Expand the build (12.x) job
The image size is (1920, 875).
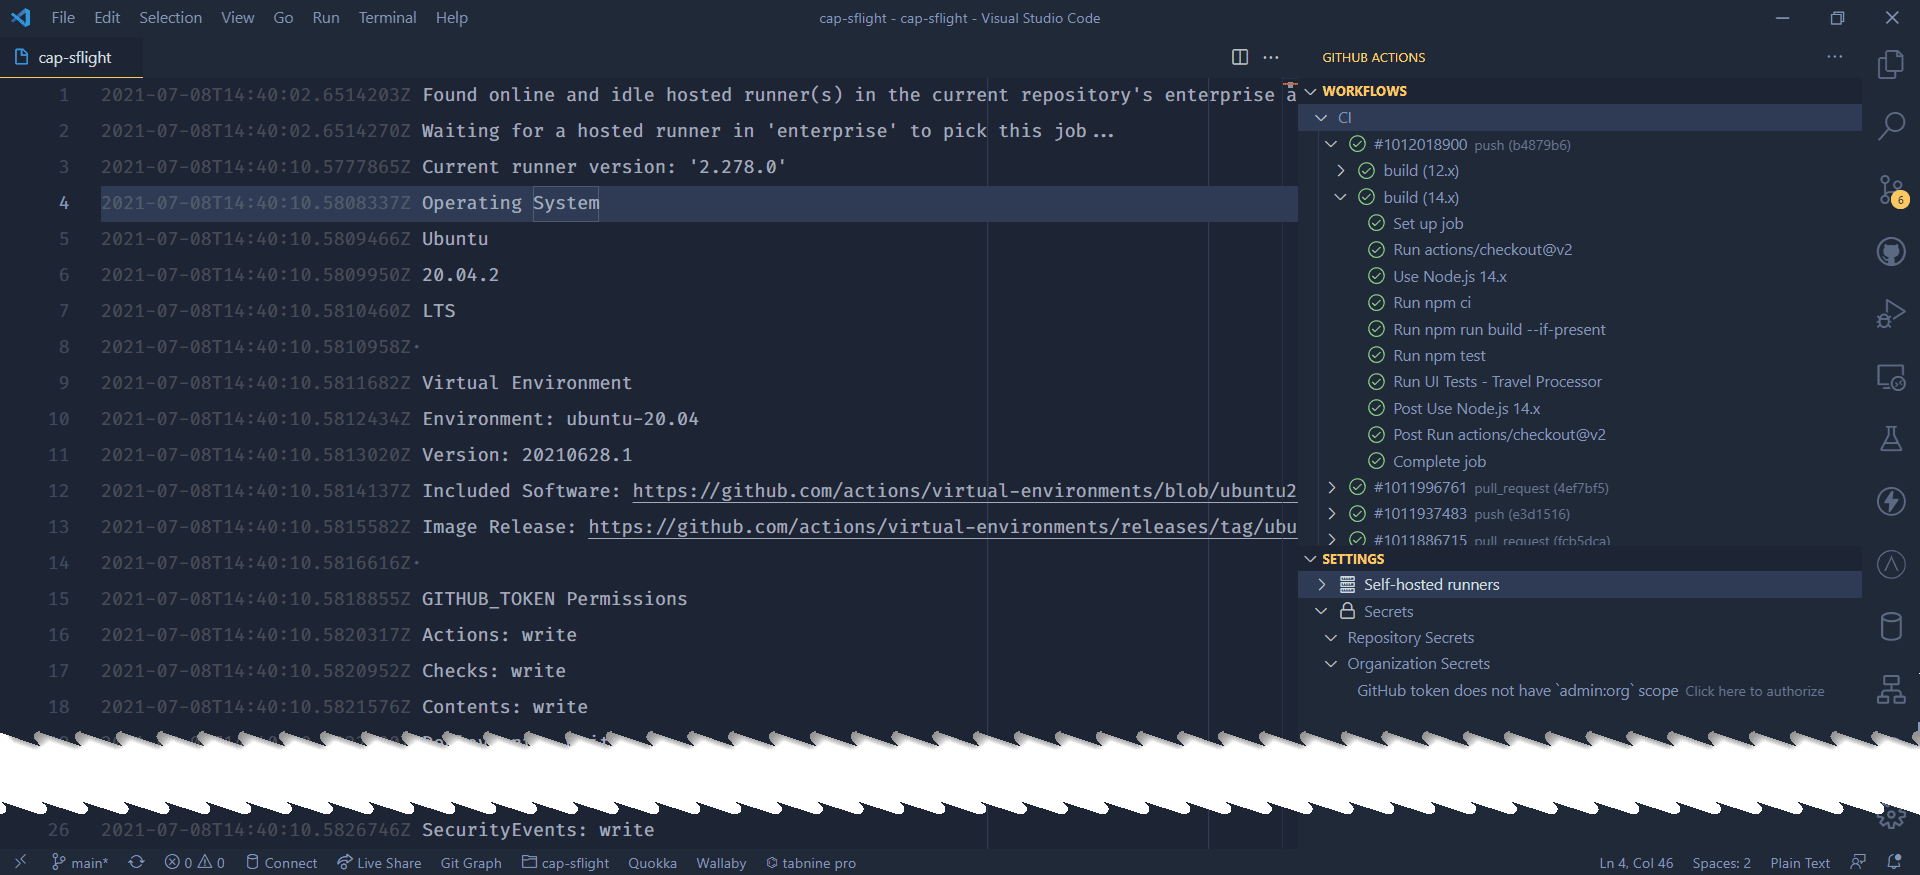[x=1341, y=170]
